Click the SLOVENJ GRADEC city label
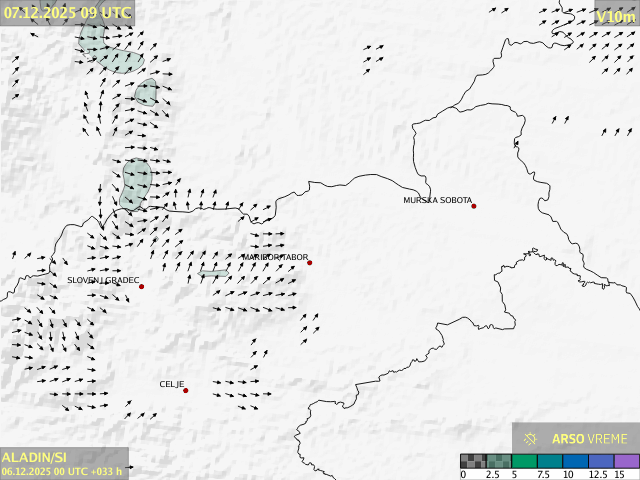640x480 pixels. point(103,280)
